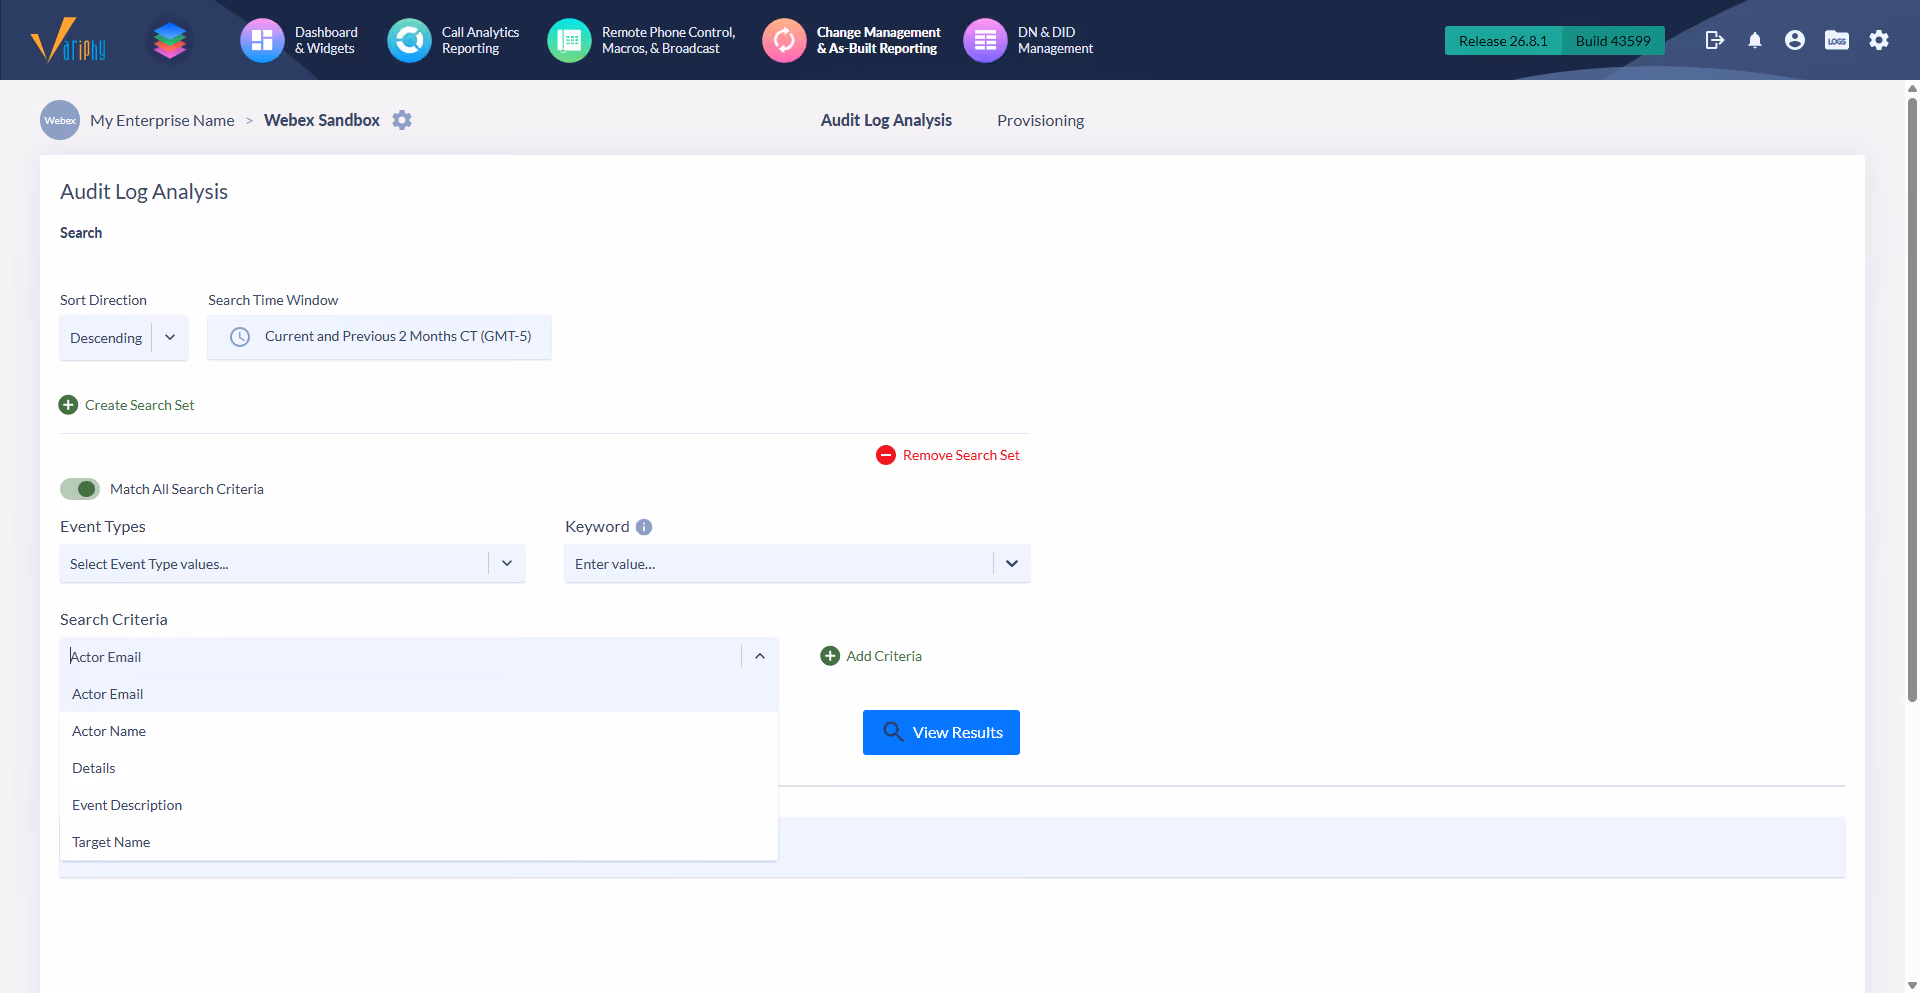1920x993 pixels.
Task: Click the green plus beside Add Criteria
Action: click(x=830, y=656)
